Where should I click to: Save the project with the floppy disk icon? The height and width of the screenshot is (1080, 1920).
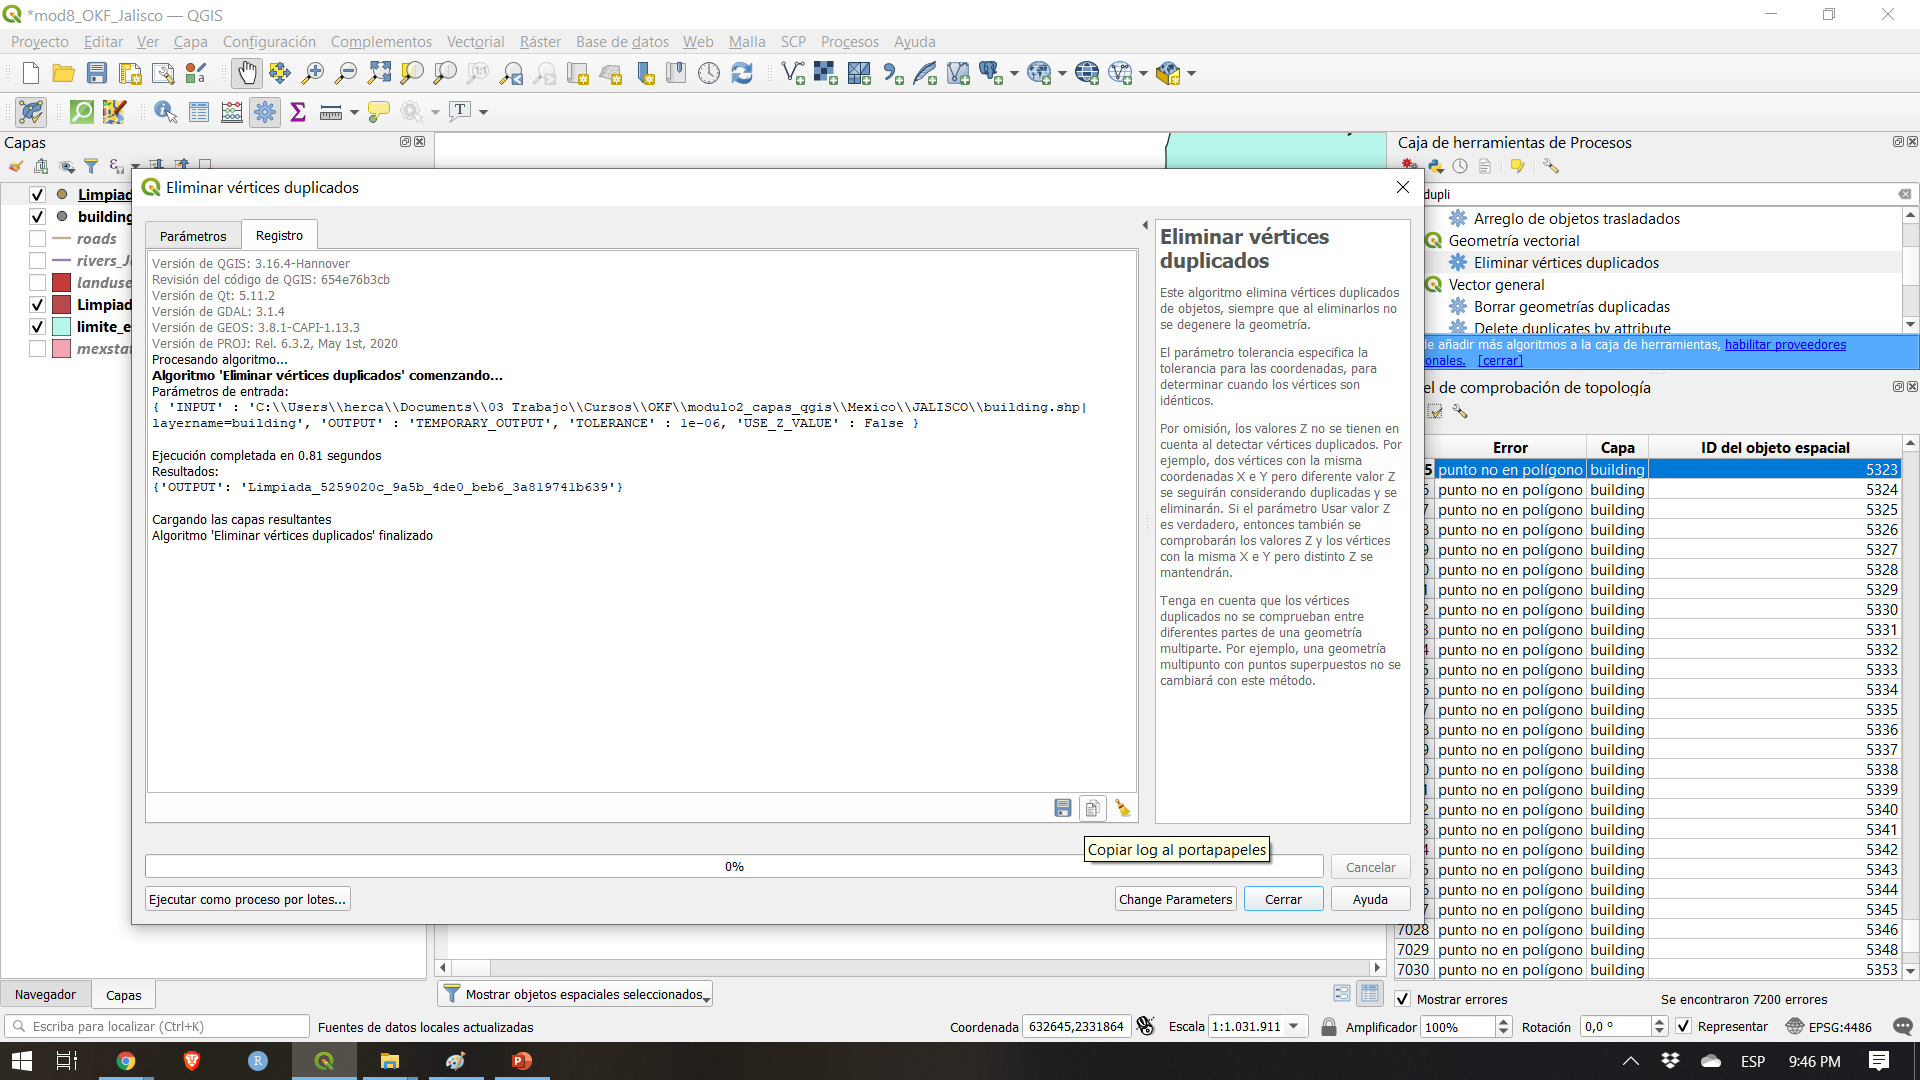tap(97, 73)
